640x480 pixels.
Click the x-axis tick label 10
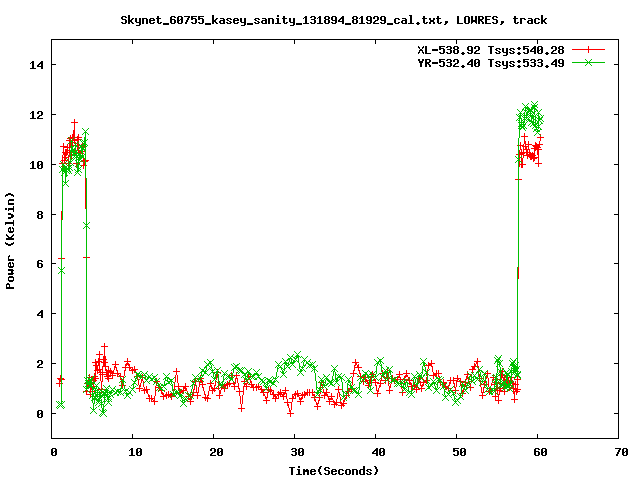pos(135,452)
